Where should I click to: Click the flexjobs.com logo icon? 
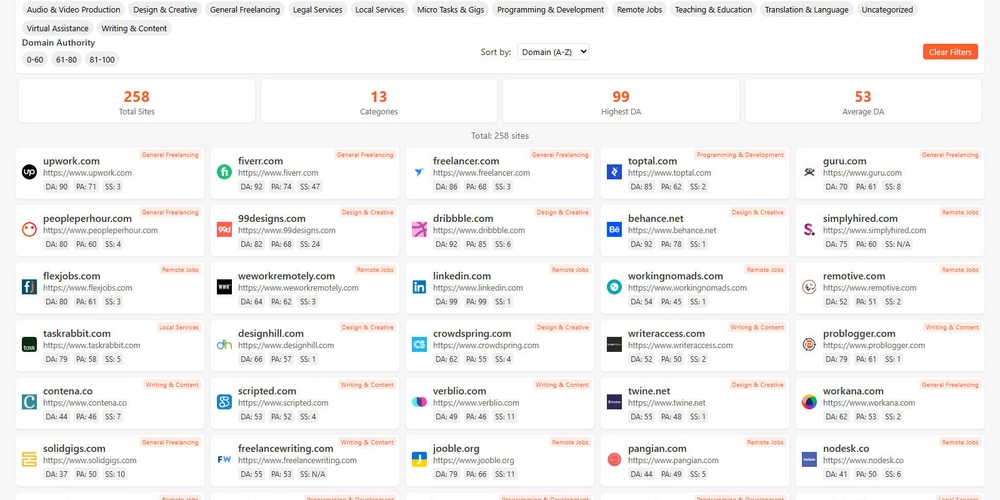[29, 287]
